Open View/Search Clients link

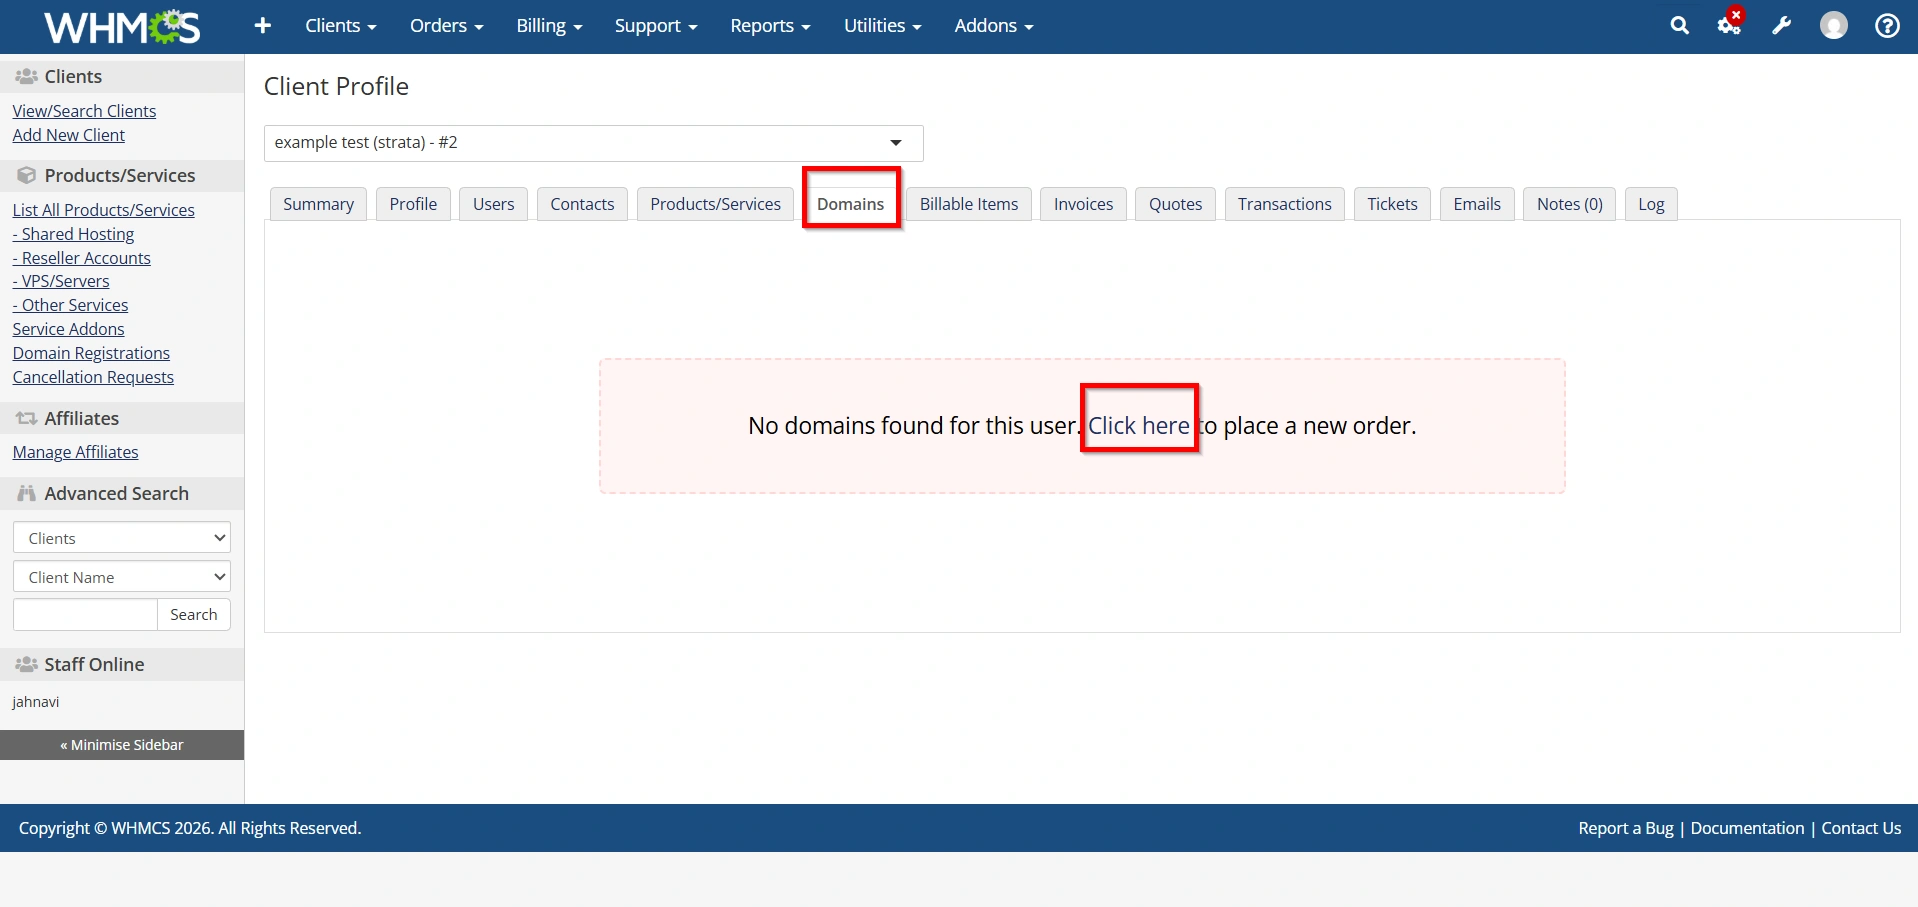(x=84, y=111)
